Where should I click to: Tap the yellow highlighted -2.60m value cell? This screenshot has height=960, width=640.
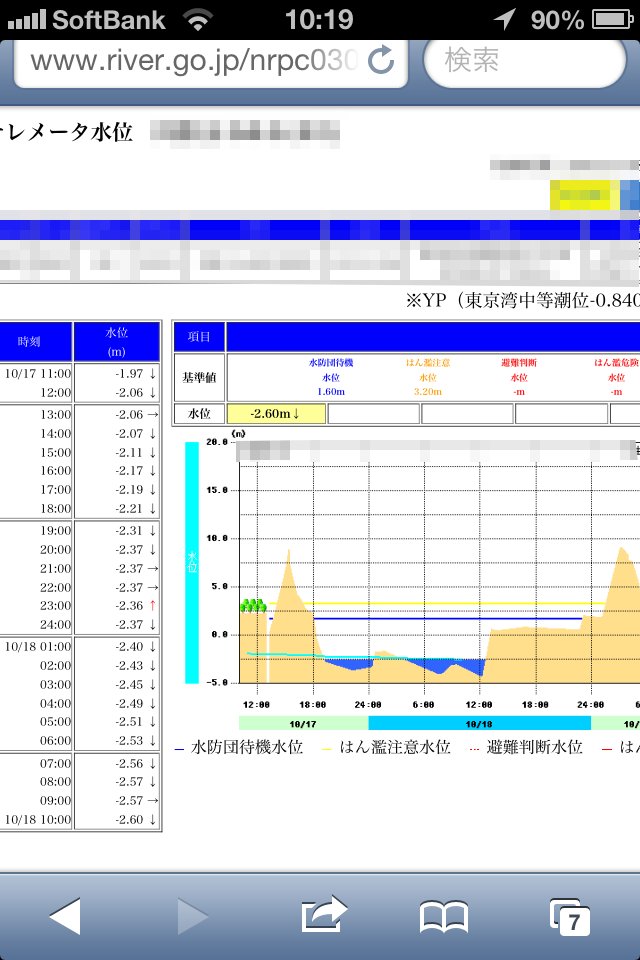tap(276, 414)
